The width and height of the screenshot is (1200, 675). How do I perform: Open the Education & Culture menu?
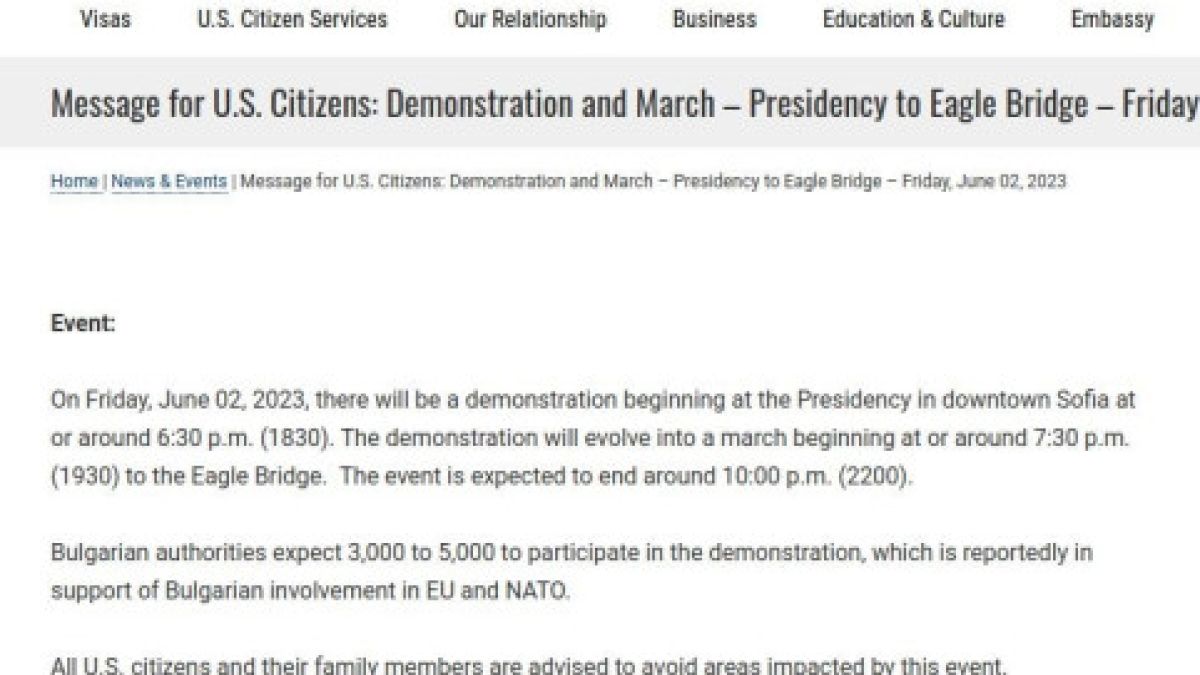(x=913, y=19)
